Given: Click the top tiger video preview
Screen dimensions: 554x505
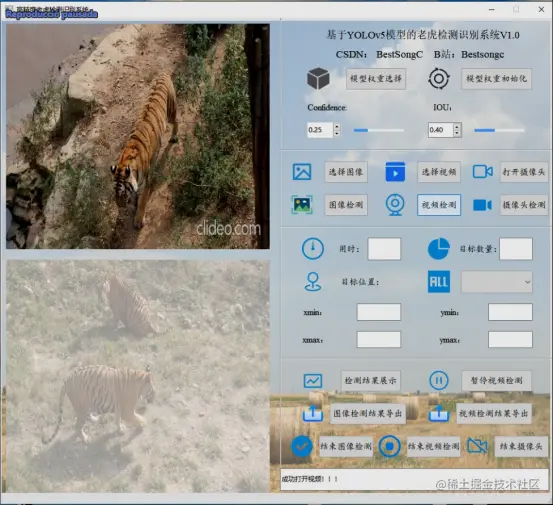Looking at the screenshot, I should (x=138, y=136).
